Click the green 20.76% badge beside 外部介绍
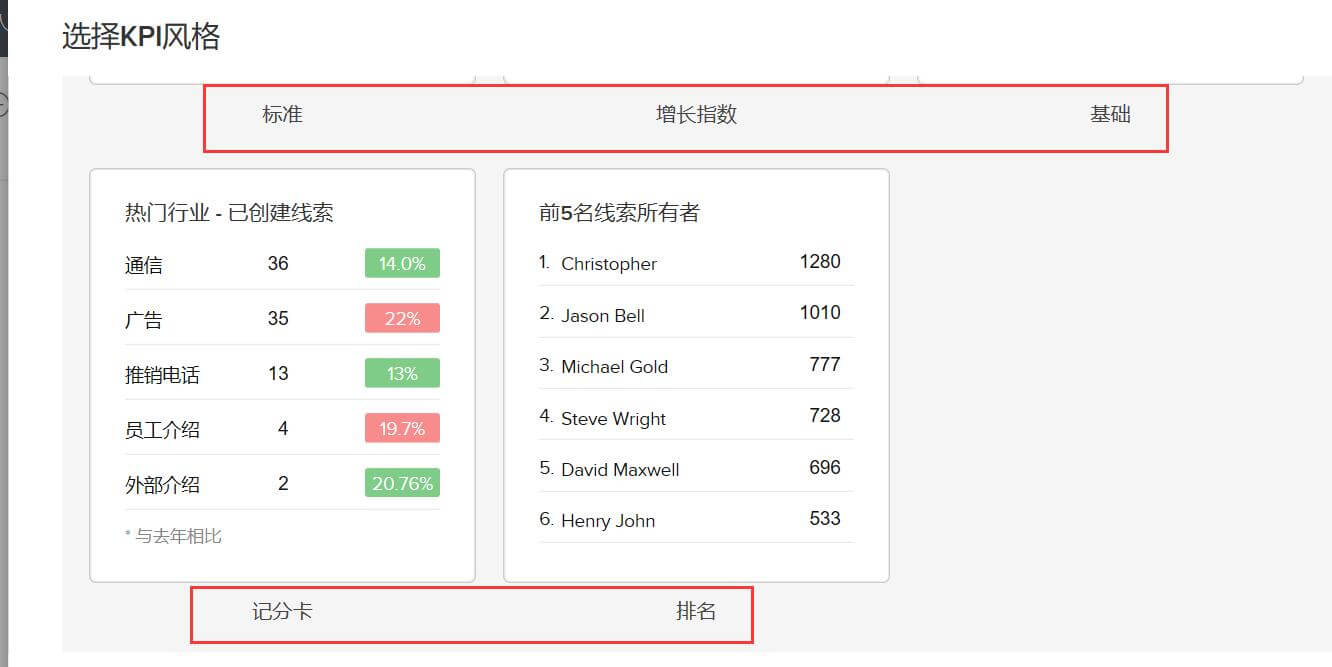1332x667 pixels. click(x=400, y=483)
